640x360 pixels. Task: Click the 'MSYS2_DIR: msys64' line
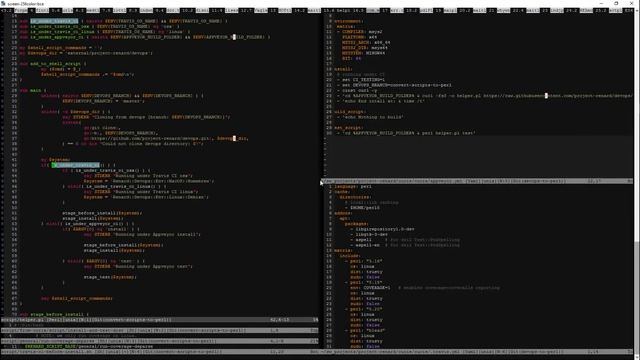pos(364,47)
